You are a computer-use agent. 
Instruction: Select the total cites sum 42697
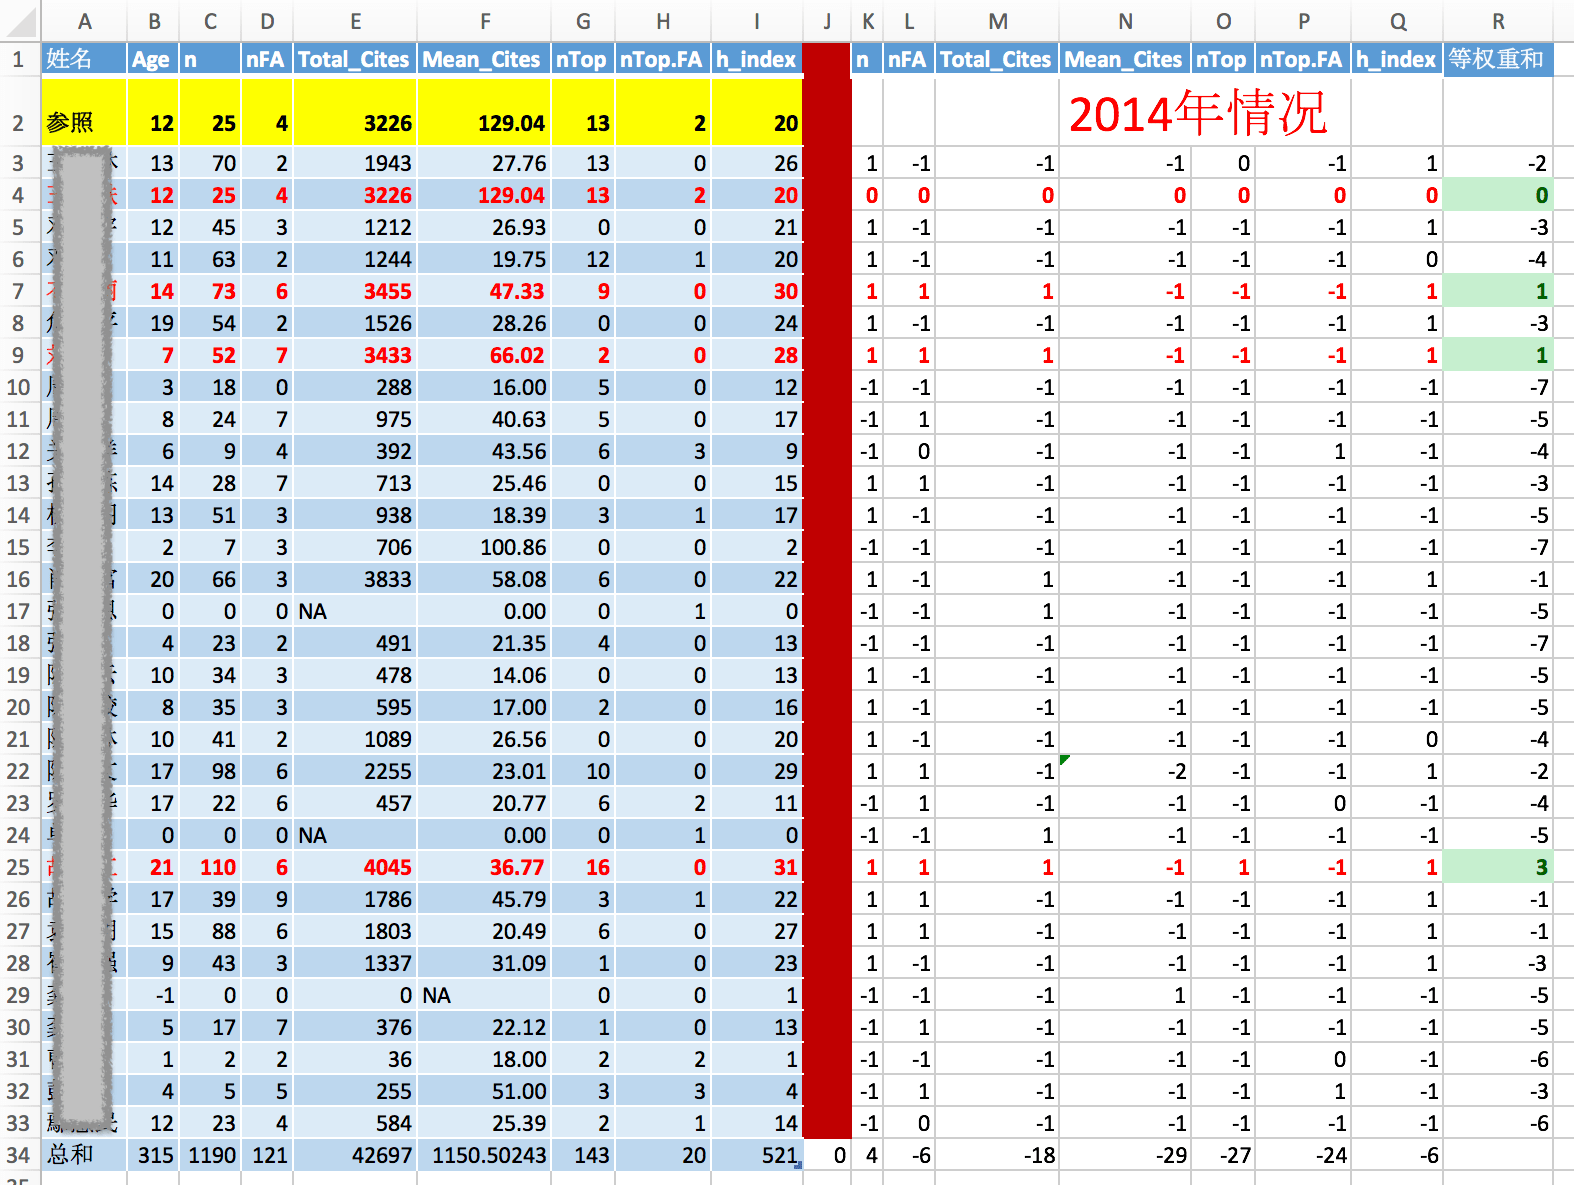tap(355, 1155)
